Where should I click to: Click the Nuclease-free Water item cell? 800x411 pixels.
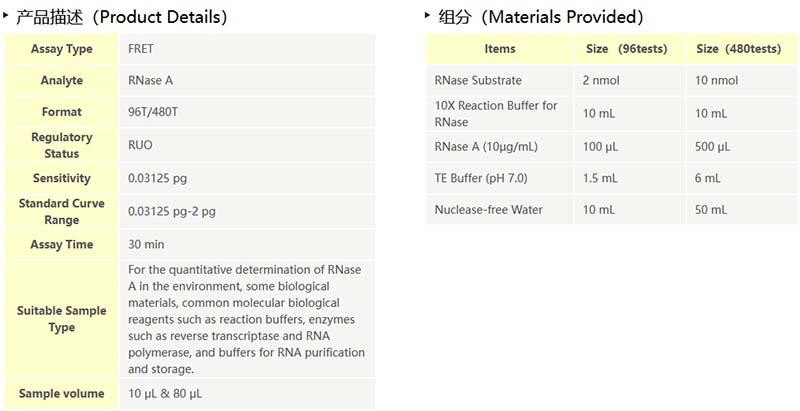click(x=486, y=209)
